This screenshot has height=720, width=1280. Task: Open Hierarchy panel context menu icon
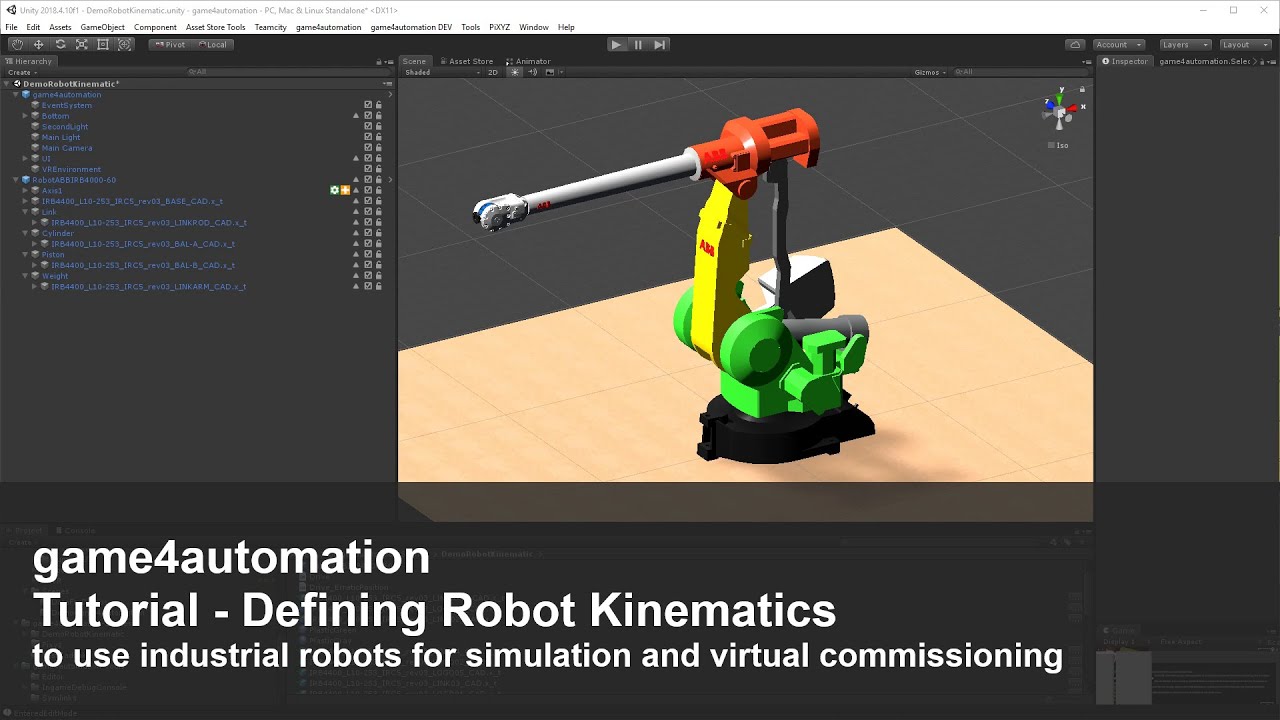pyautogui.click(x=390, y=61)
